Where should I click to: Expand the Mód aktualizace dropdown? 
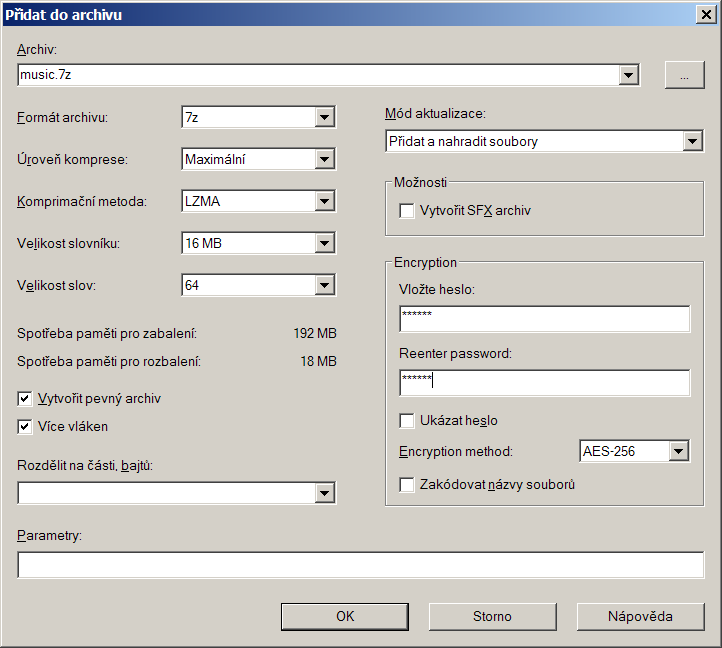693,141
